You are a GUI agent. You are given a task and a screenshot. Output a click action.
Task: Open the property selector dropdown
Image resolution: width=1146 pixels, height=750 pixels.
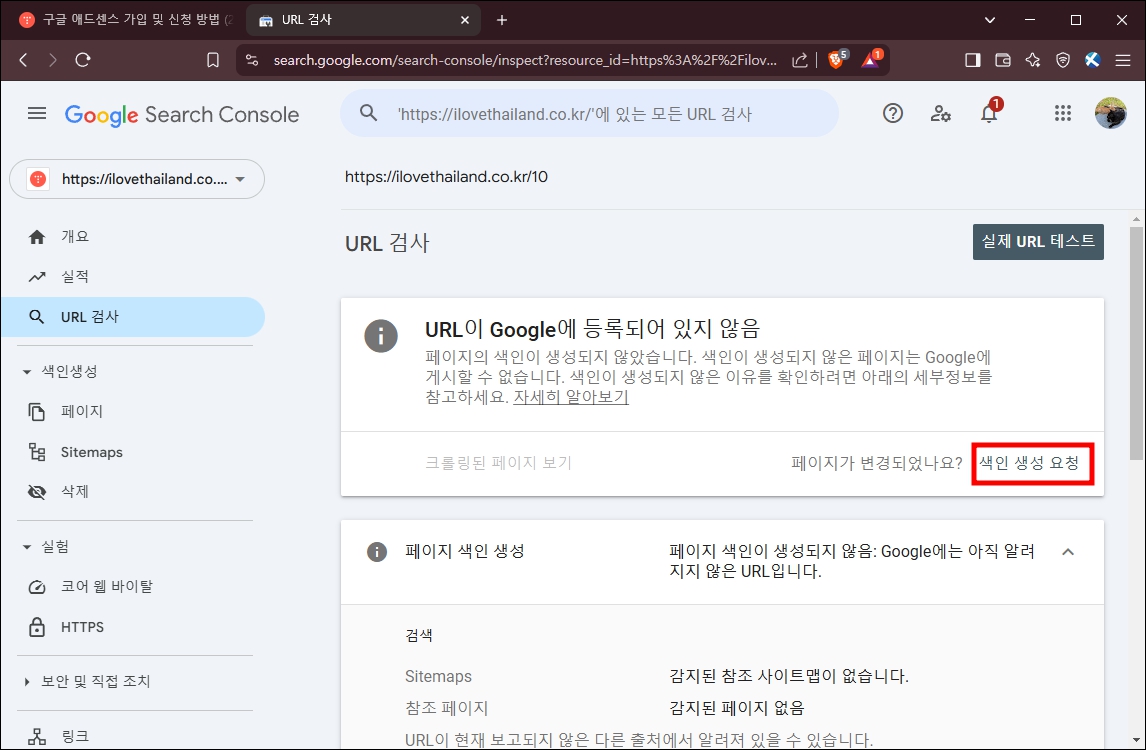click(137, 179)
